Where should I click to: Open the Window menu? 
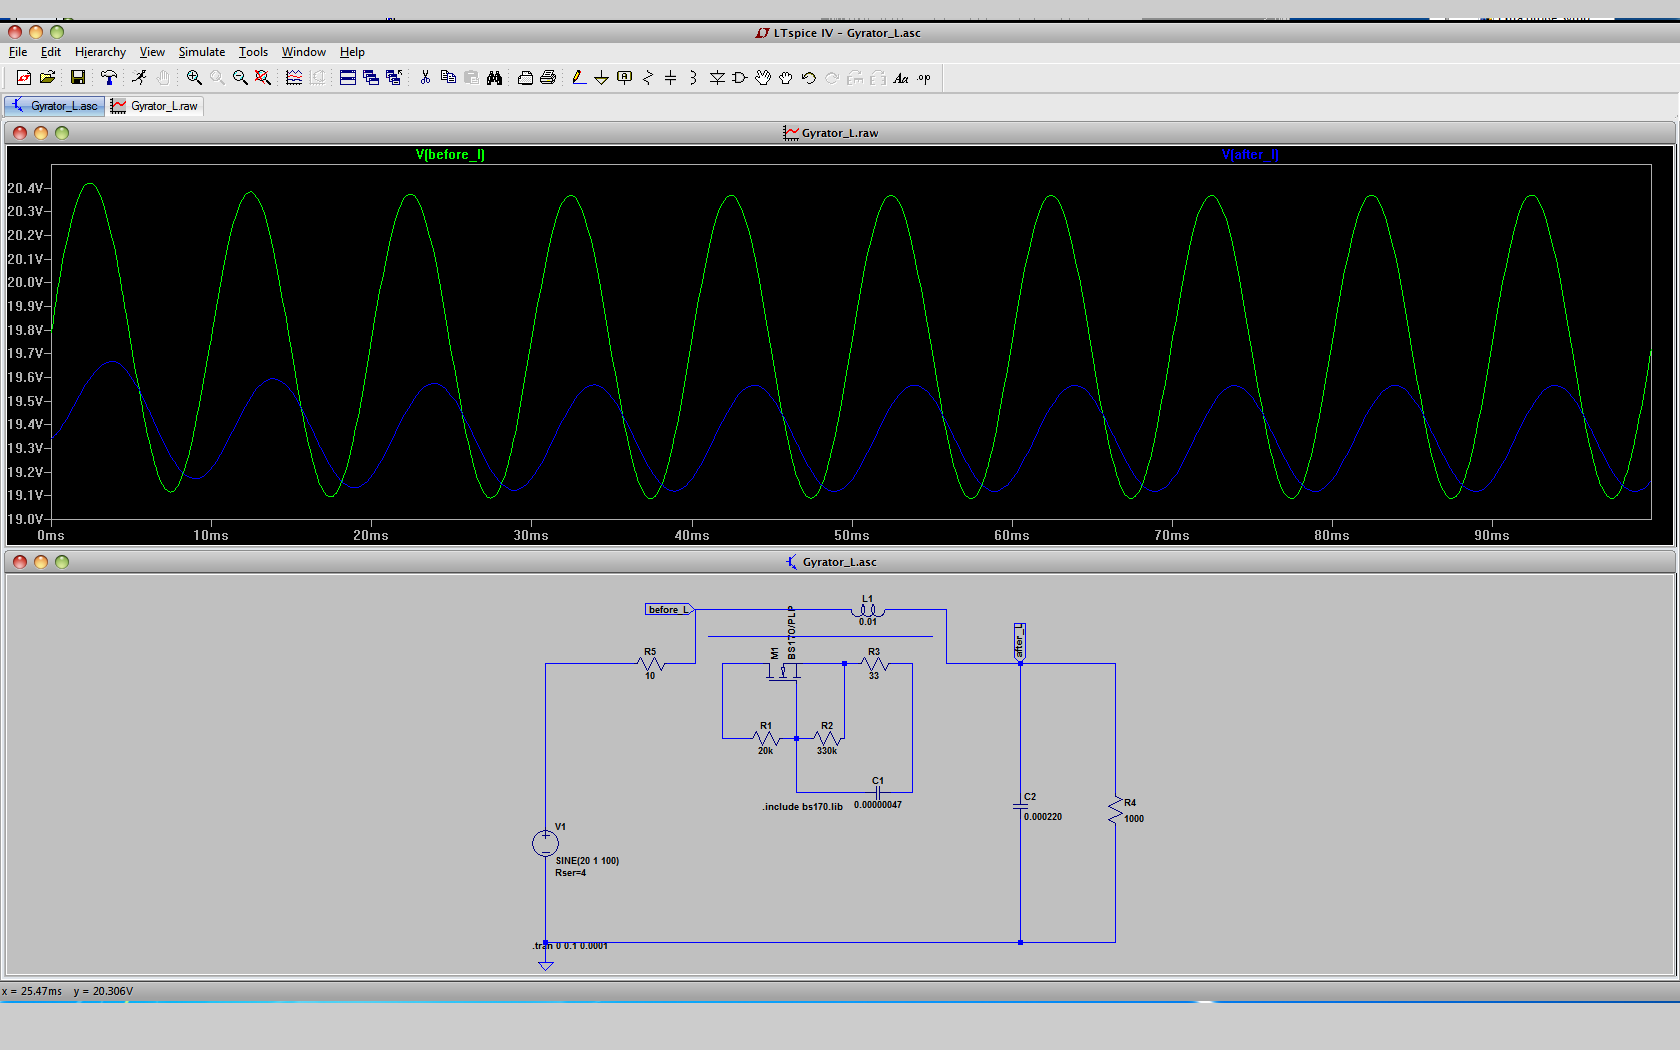(x=304, y=52)
